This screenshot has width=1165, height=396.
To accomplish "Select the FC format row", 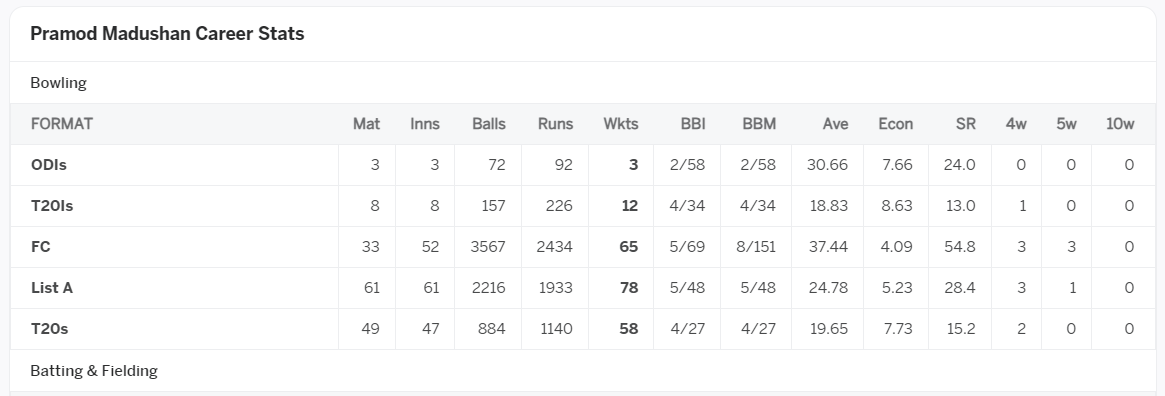I will (x=582, y=247).
